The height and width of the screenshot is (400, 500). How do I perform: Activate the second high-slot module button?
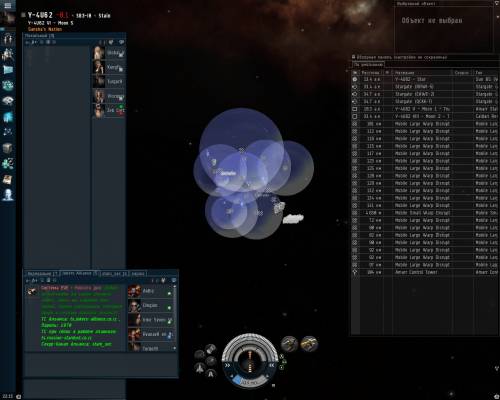pos(309,344)
